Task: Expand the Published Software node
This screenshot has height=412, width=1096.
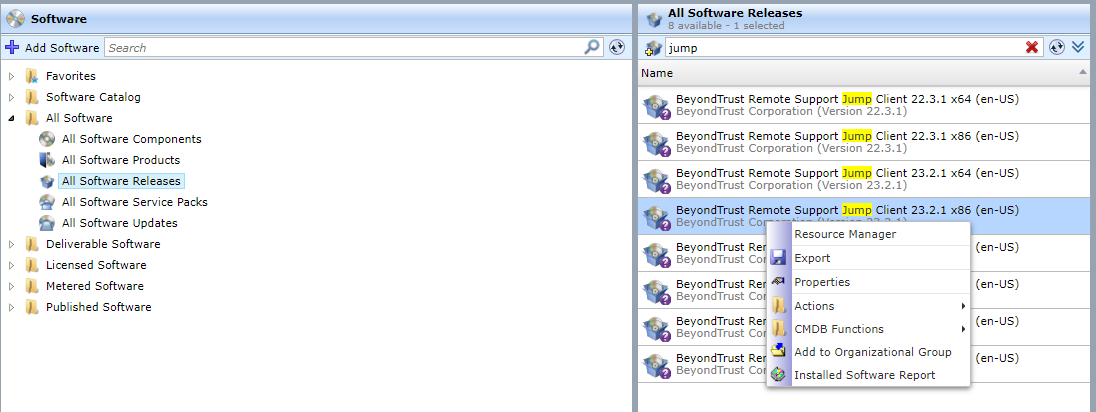Action: point(11,307)
